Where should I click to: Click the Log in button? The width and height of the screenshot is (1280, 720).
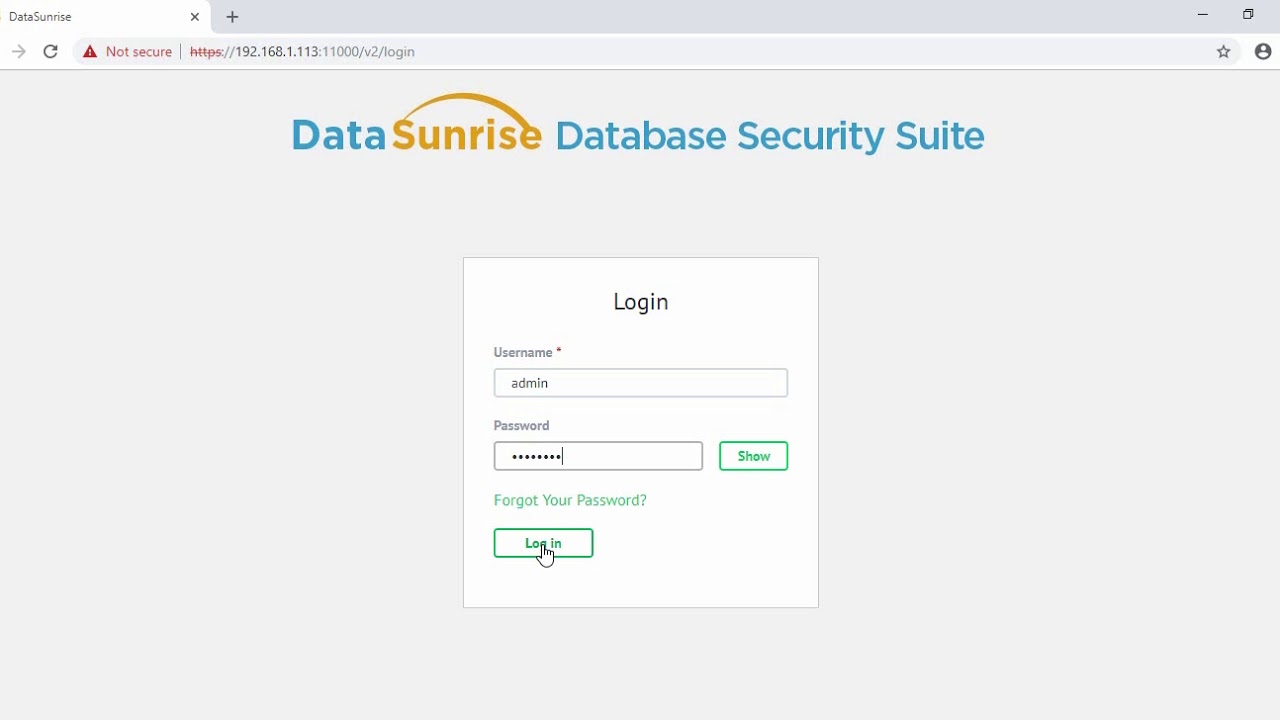click(x=543, y=543)
